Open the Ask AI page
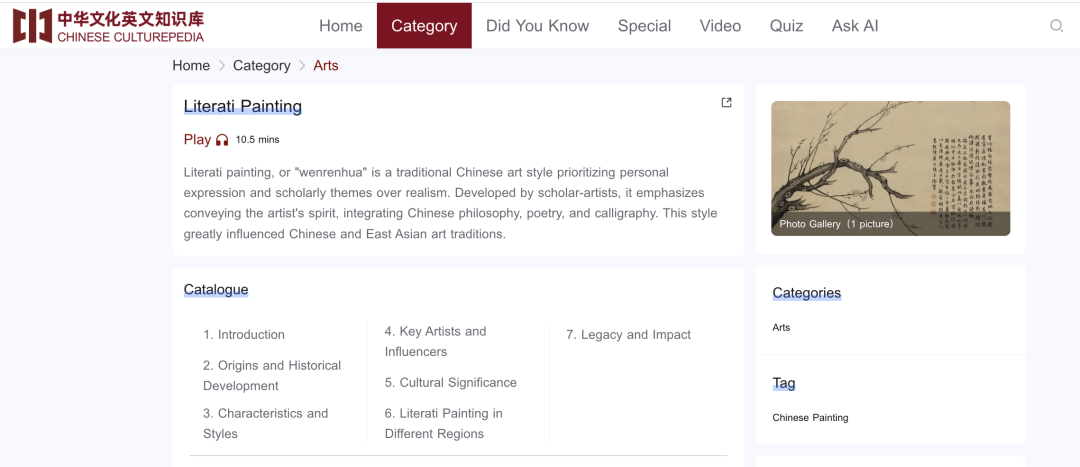 855,26
